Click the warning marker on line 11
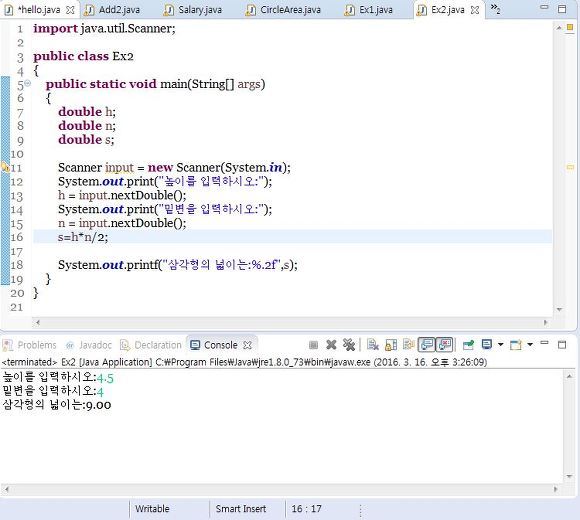Viewport: 580px width, 520px height. [5, 168]
